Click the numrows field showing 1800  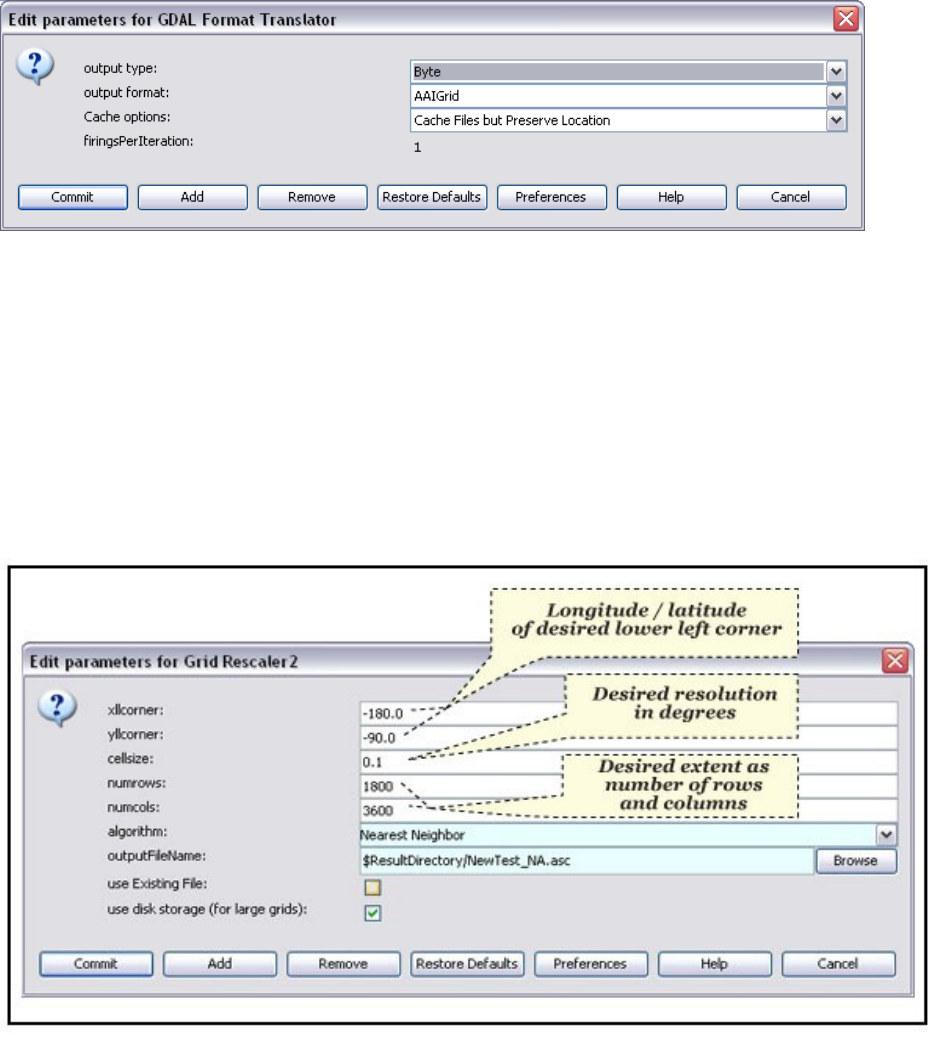pos(628,787)
